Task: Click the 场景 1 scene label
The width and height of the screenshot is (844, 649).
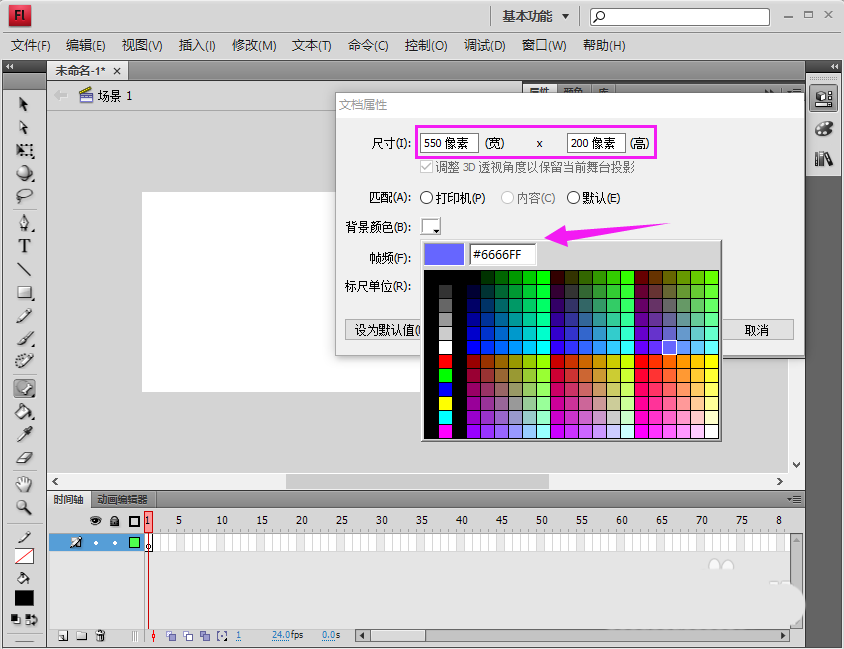Action: point(115,96)
